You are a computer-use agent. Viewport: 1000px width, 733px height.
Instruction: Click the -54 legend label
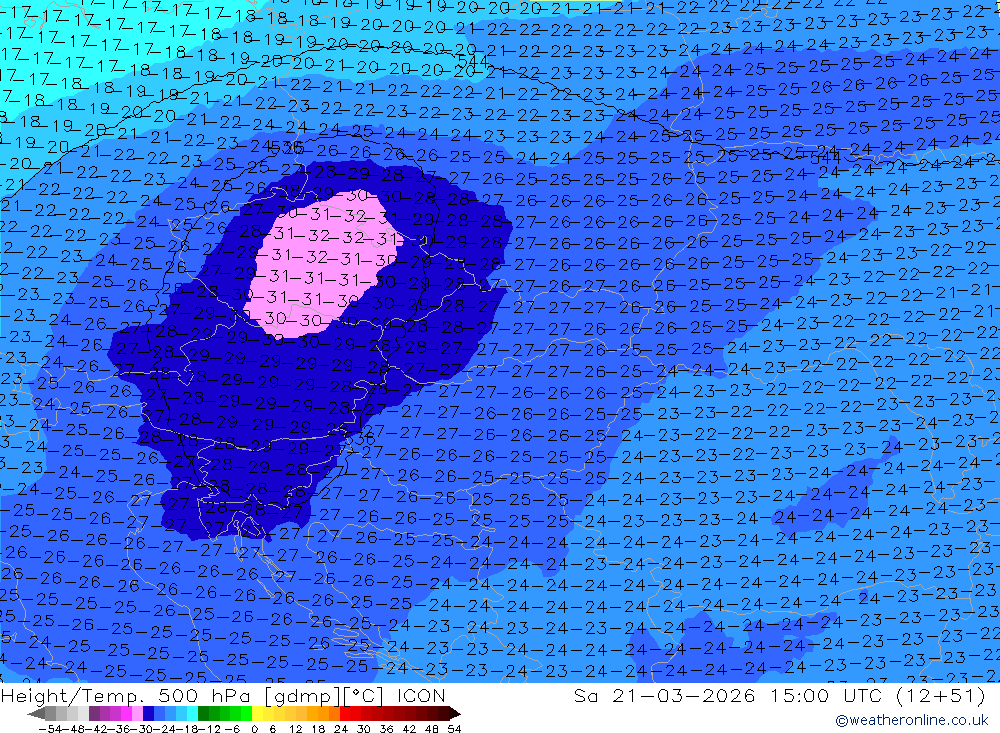[x=51, y=729]
